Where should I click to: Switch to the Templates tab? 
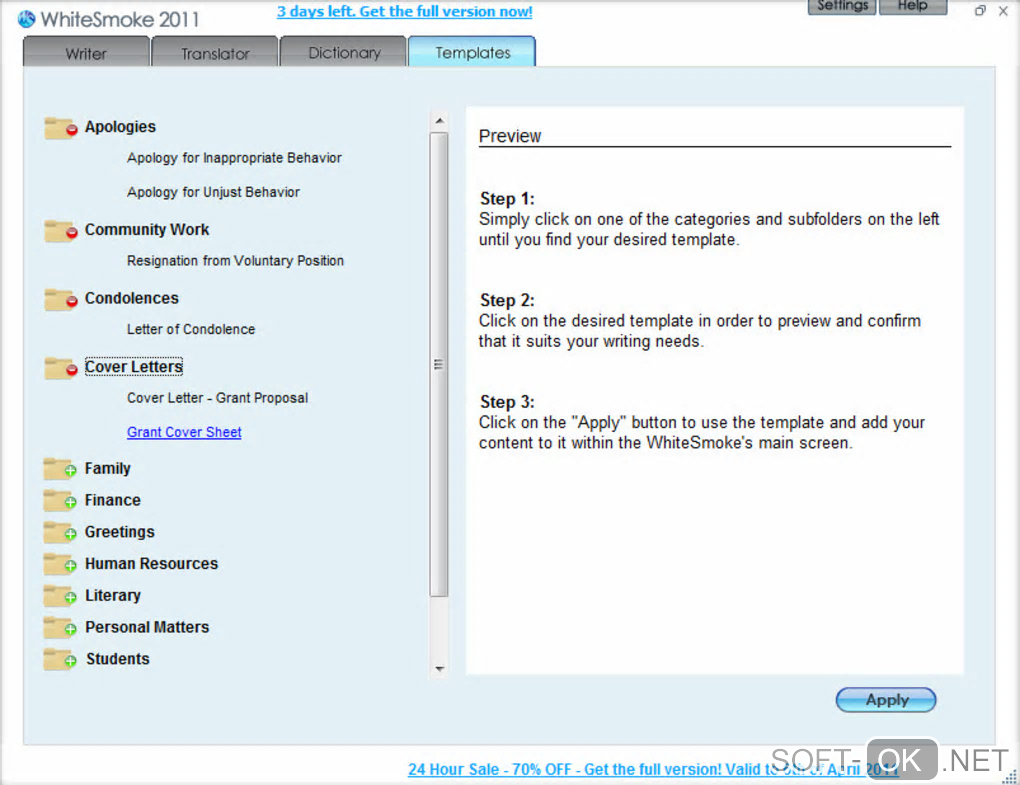click(x=472, y=52)
